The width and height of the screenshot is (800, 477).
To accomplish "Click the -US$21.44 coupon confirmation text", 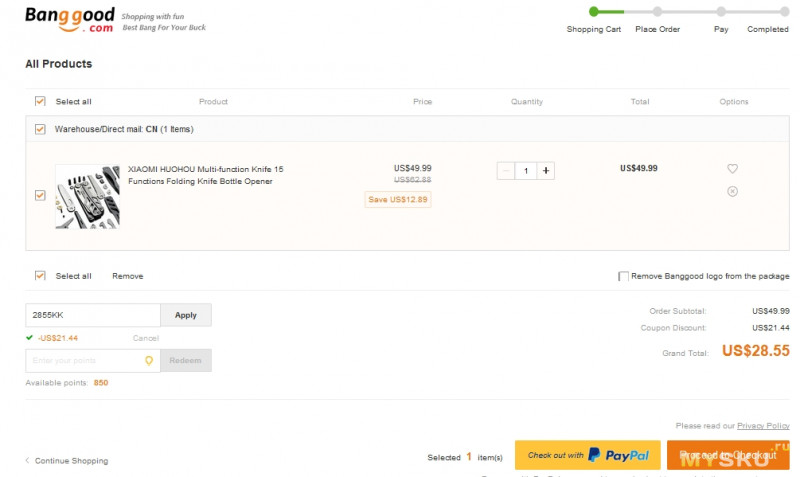I will [x=58, y=338].
